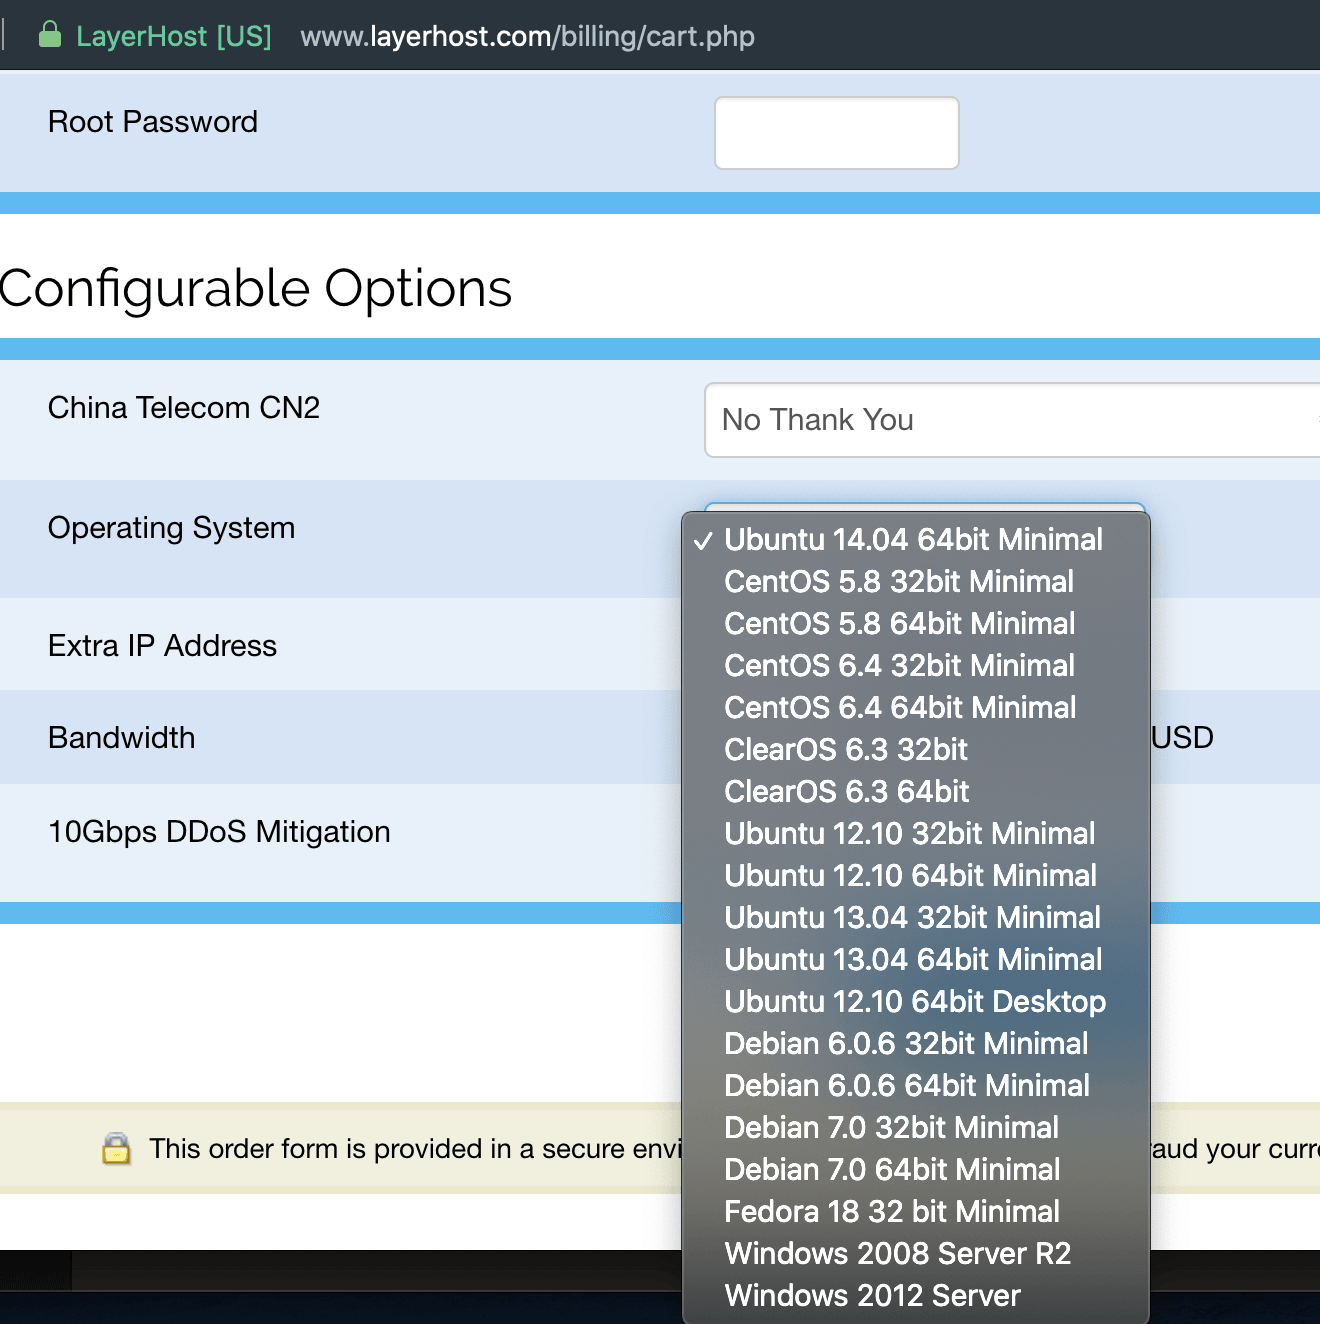The image size is (1320, 1324).
Task: Open the China Telecom CN2 dropdown
Action: pyautogui.click(x=1010, y=420)
